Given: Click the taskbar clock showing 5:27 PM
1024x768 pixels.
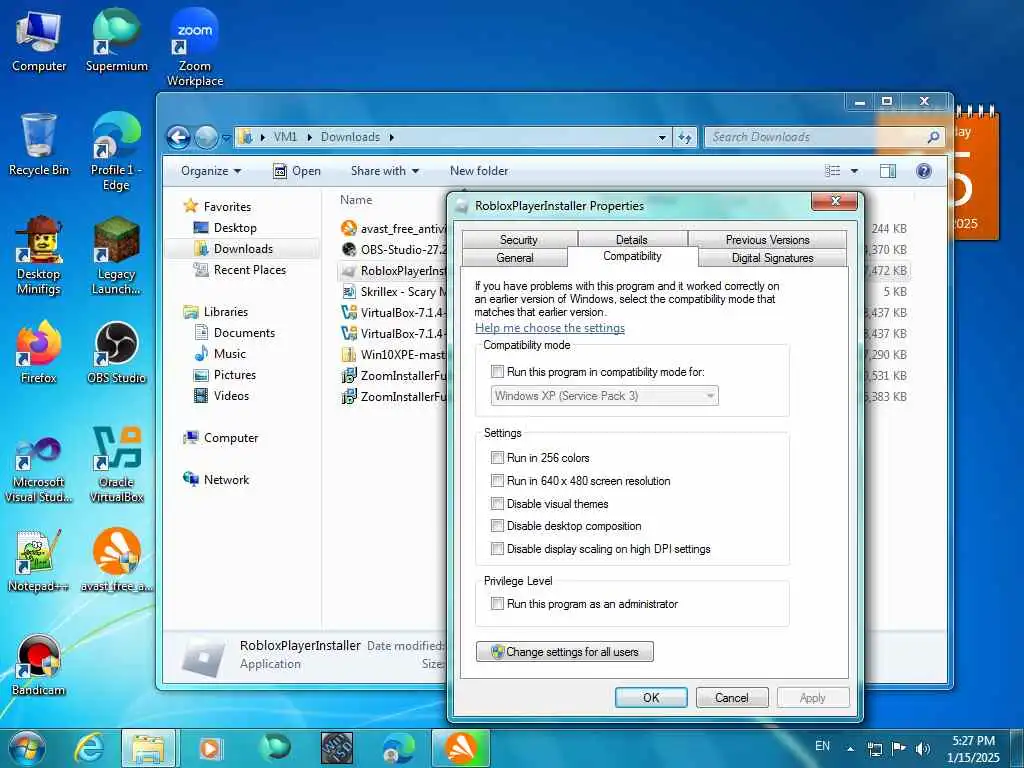Looking at the screenshot, I should pos(973,749).
